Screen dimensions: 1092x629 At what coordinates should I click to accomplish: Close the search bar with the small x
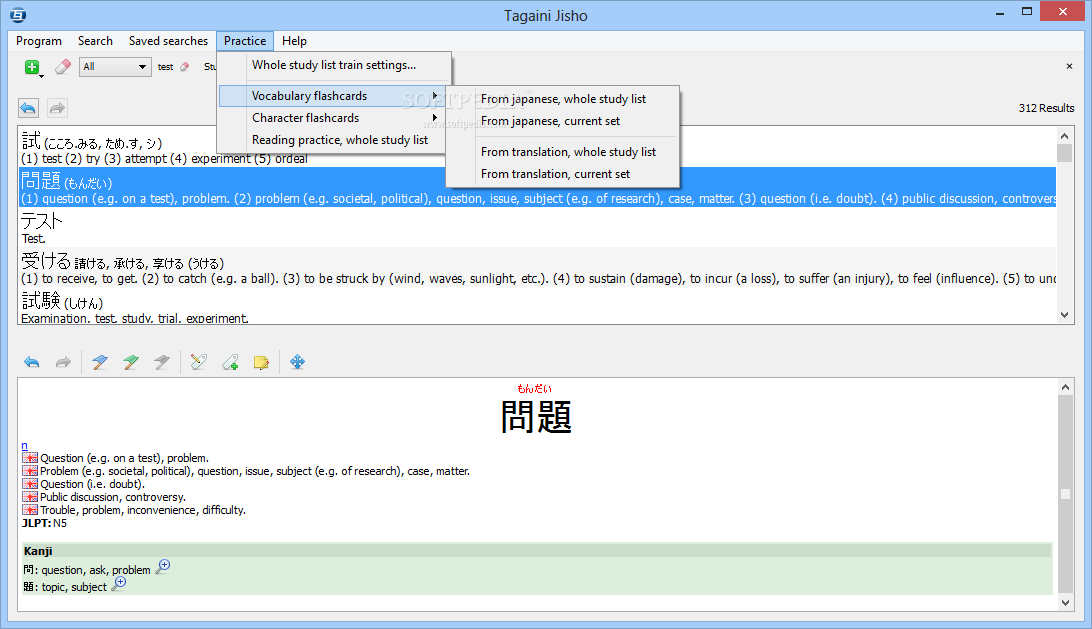(x=1069, y=66)
